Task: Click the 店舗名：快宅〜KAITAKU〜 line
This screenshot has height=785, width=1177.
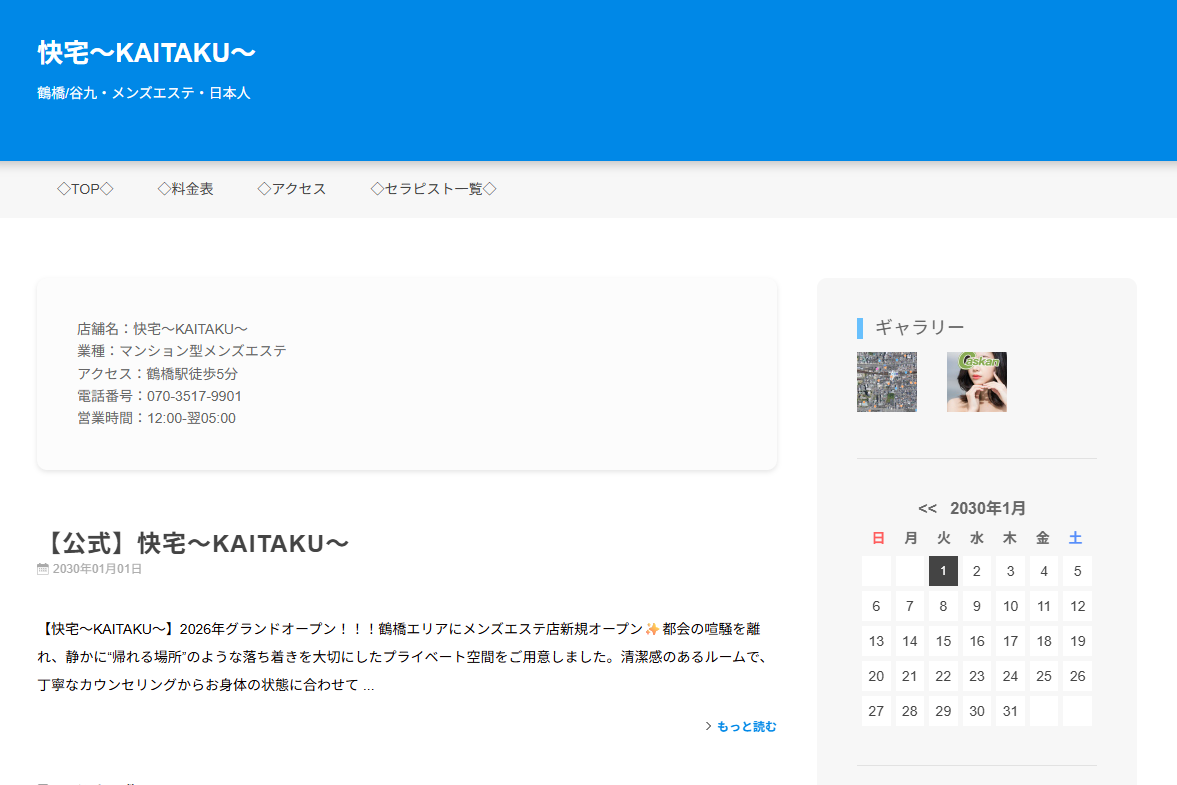Action: pos(162,329)
